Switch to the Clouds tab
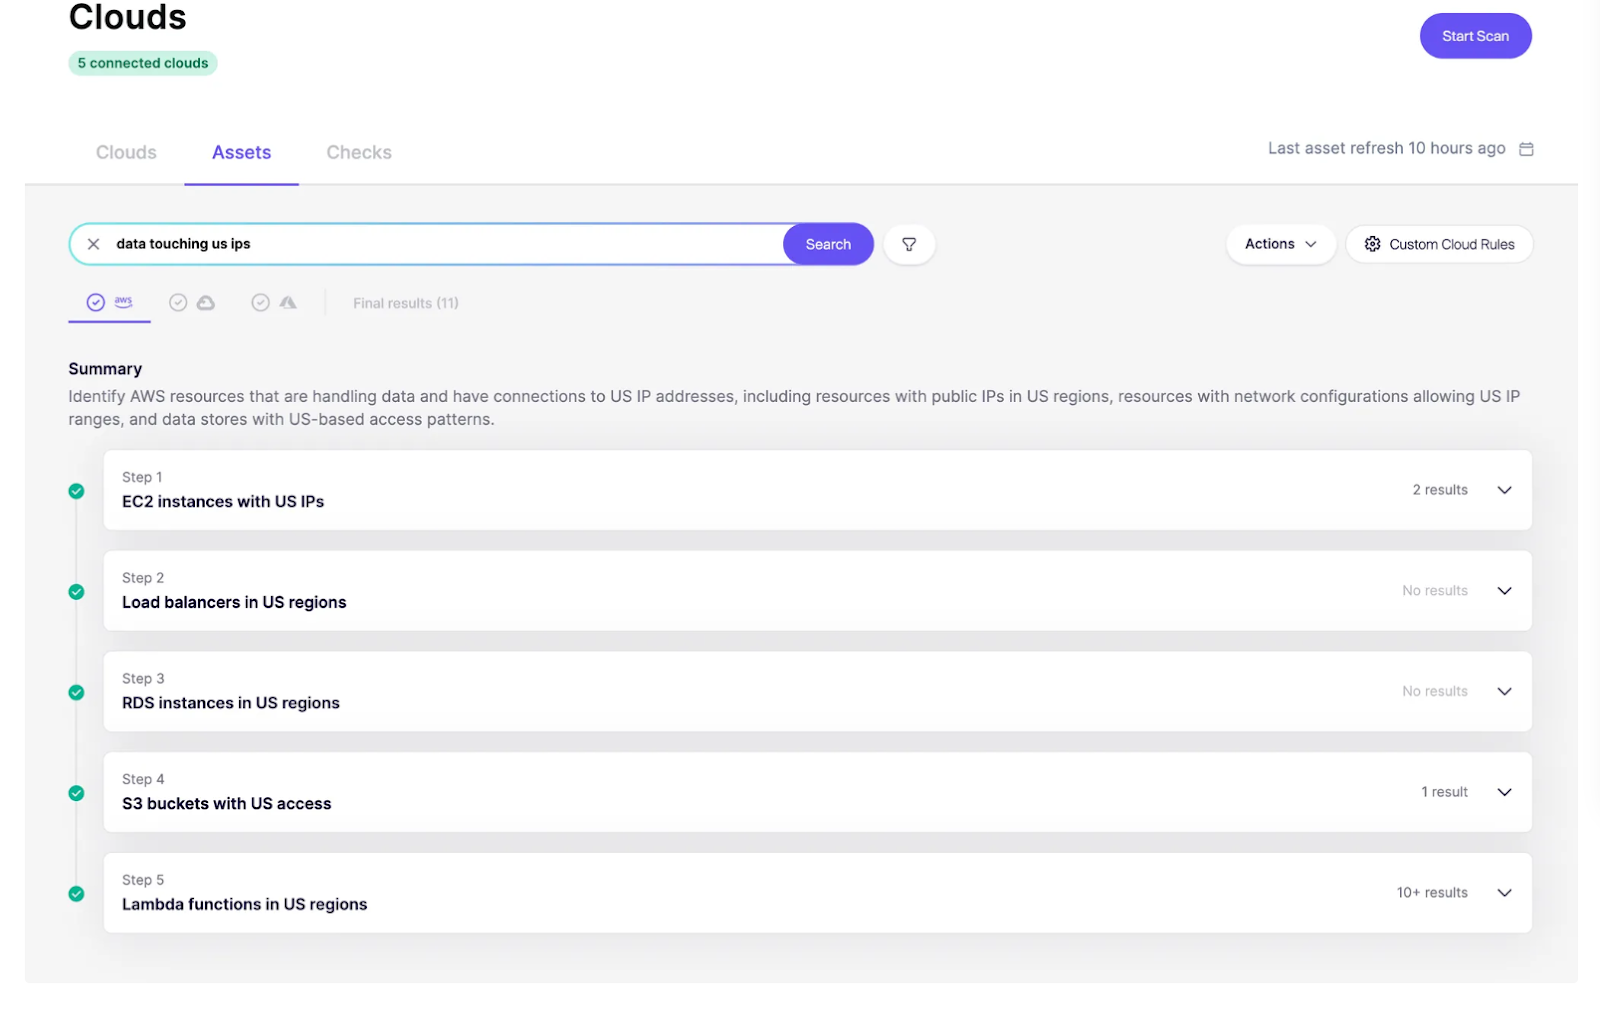The image size is (1600, 1011). 126,153
